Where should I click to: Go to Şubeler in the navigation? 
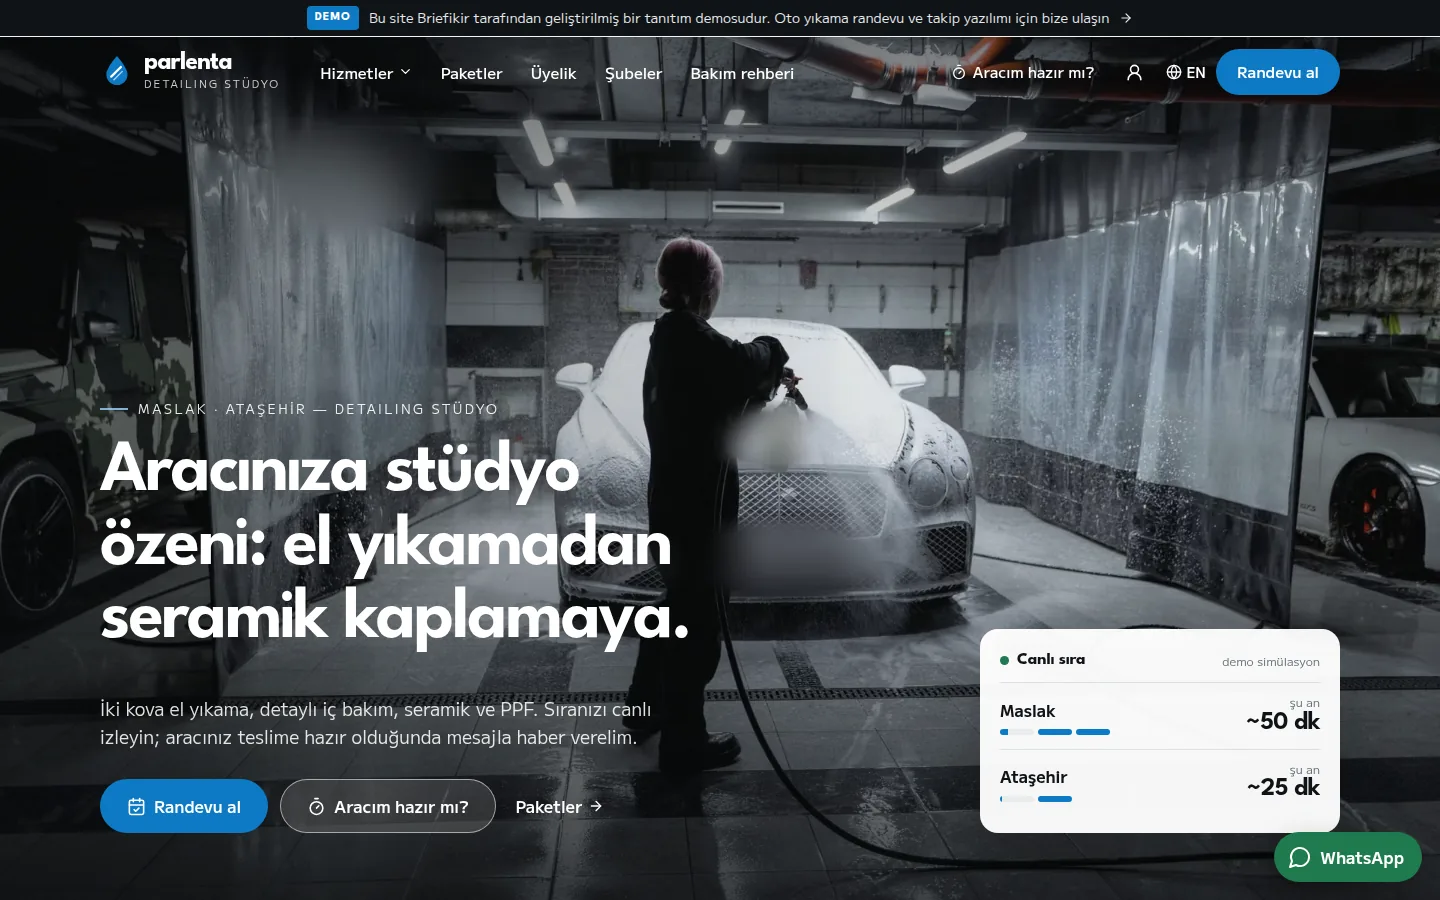[633, 73]
